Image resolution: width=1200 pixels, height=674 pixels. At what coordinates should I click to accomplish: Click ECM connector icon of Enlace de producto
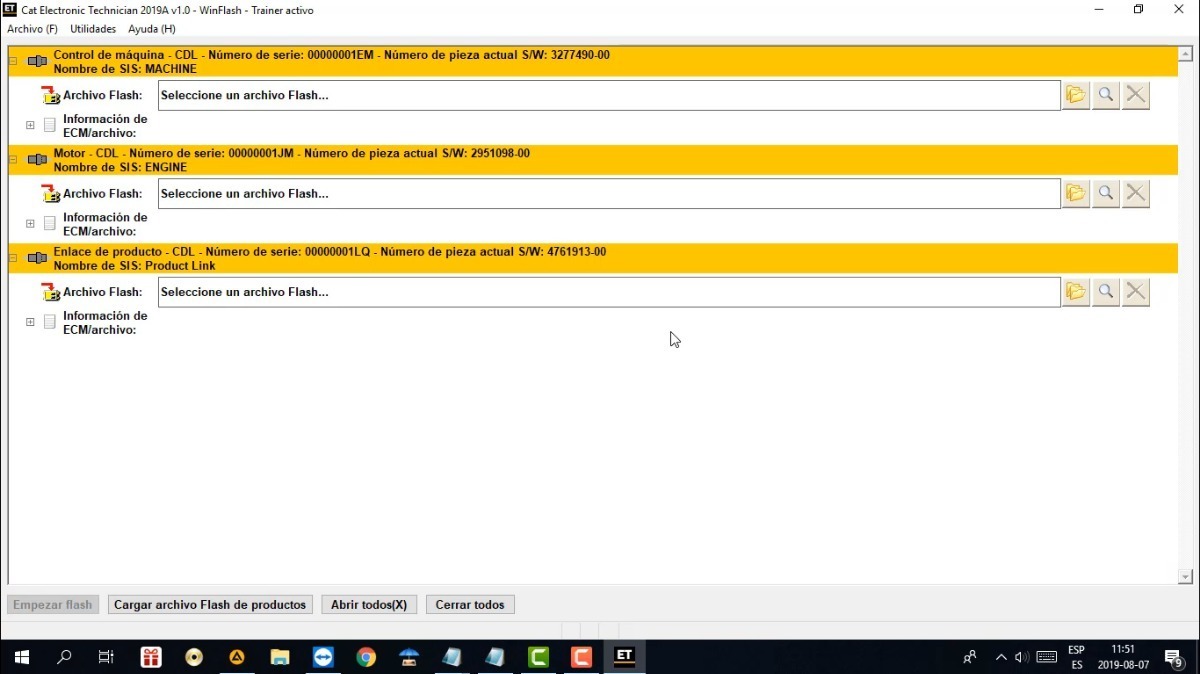point(37,258)
